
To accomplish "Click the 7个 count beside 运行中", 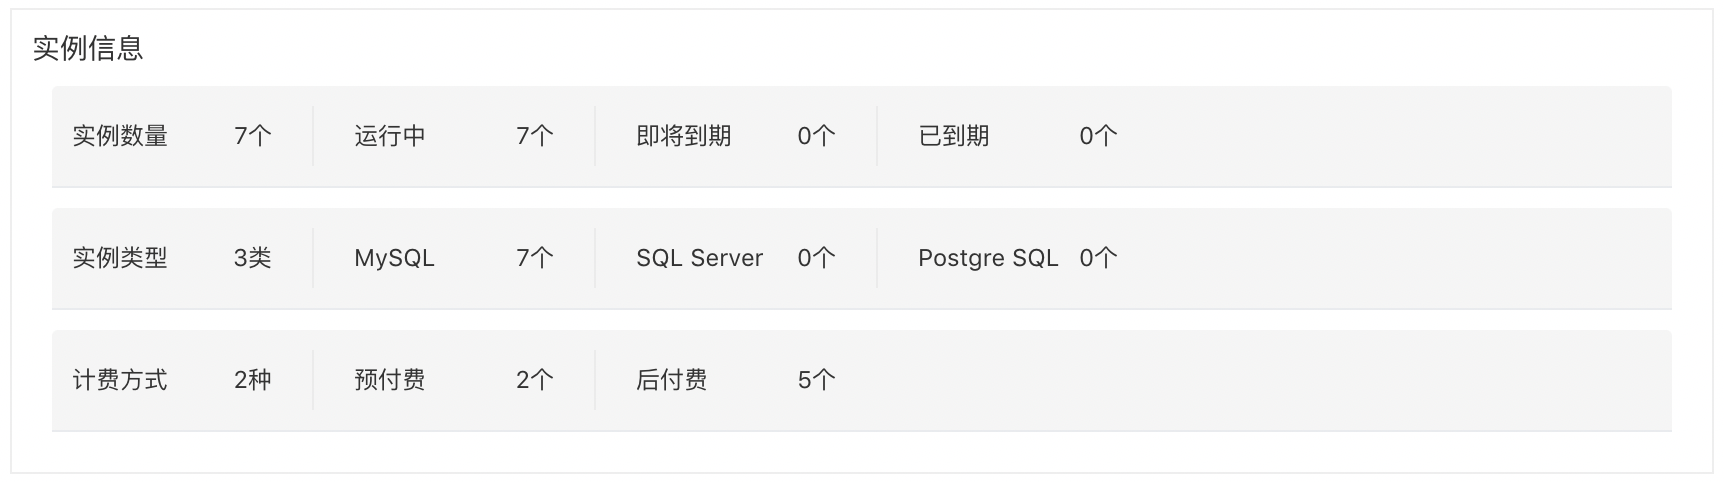I will (x=535, y=136).
